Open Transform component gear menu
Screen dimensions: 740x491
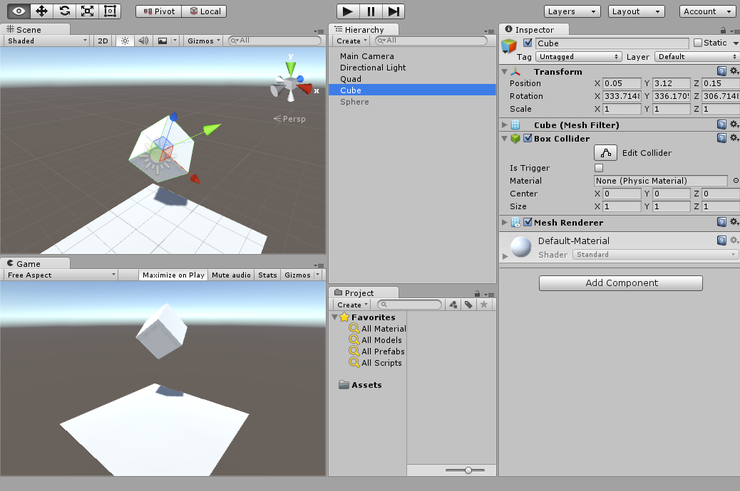coord(734,71)
